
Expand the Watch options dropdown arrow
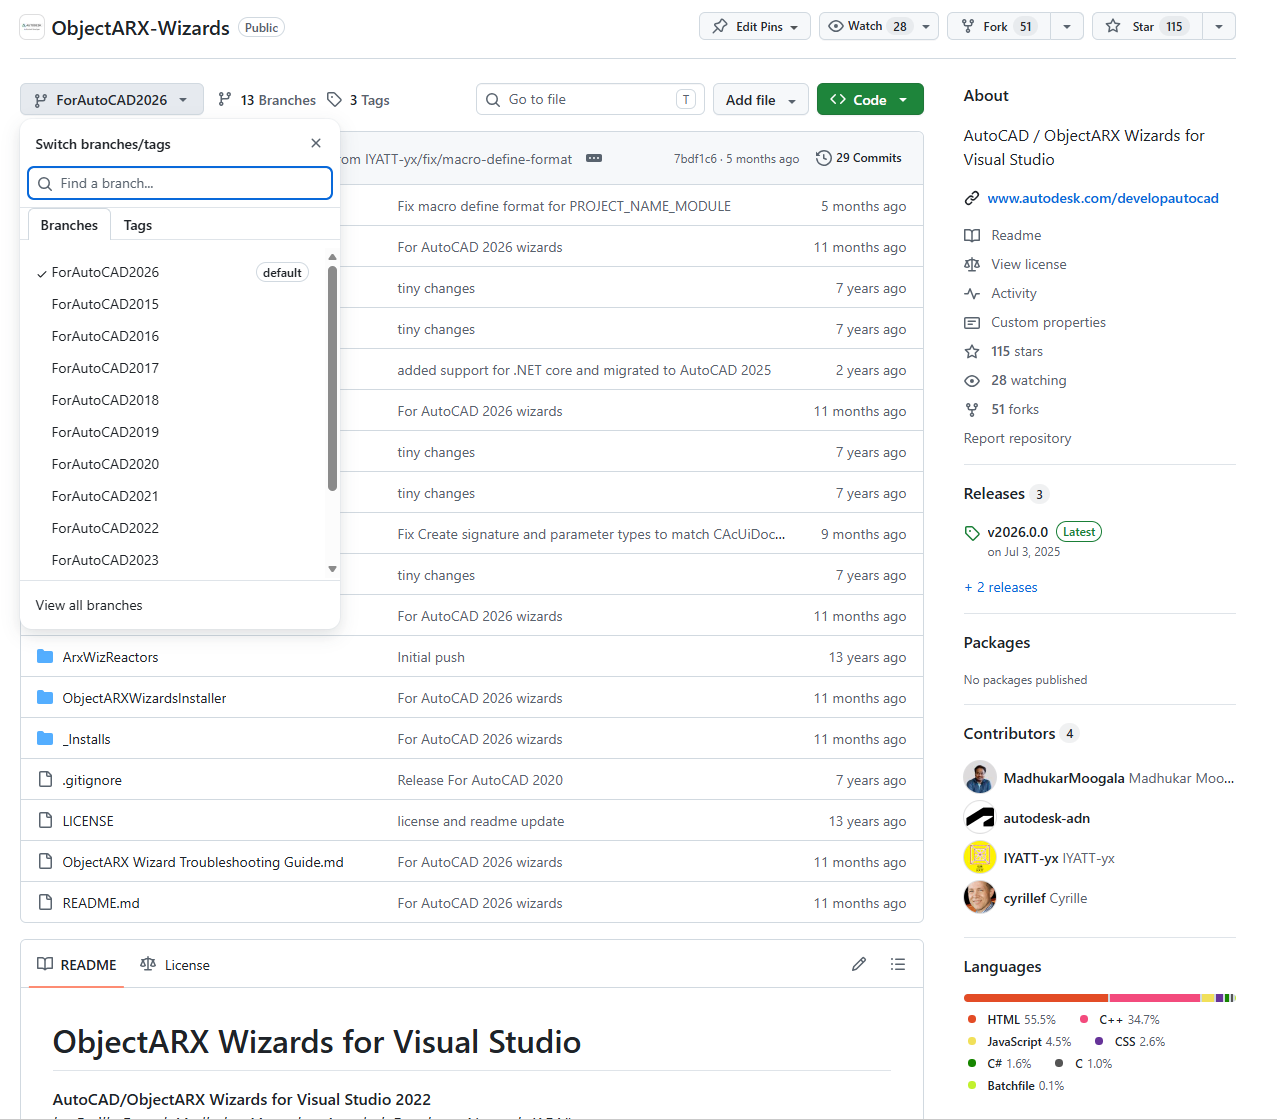click(x=926, y=27)
